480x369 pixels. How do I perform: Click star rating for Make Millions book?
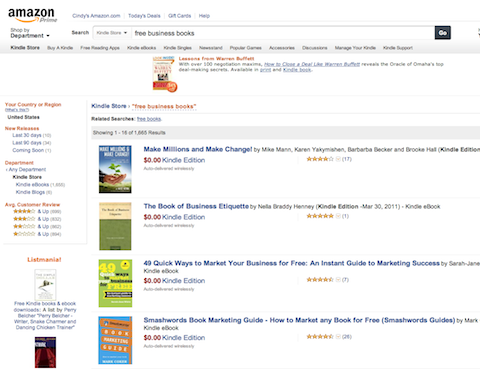tap(320, 159)
